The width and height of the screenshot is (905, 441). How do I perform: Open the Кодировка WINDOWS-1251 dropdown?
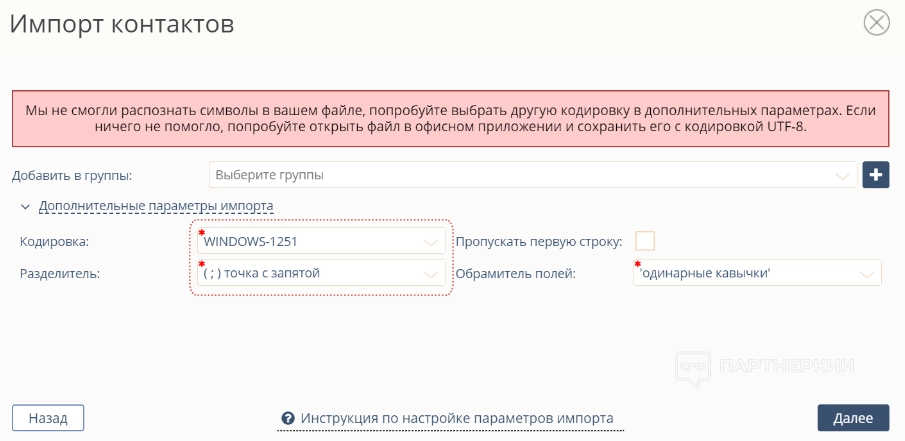pyautogui.click(x=321, y=241)
